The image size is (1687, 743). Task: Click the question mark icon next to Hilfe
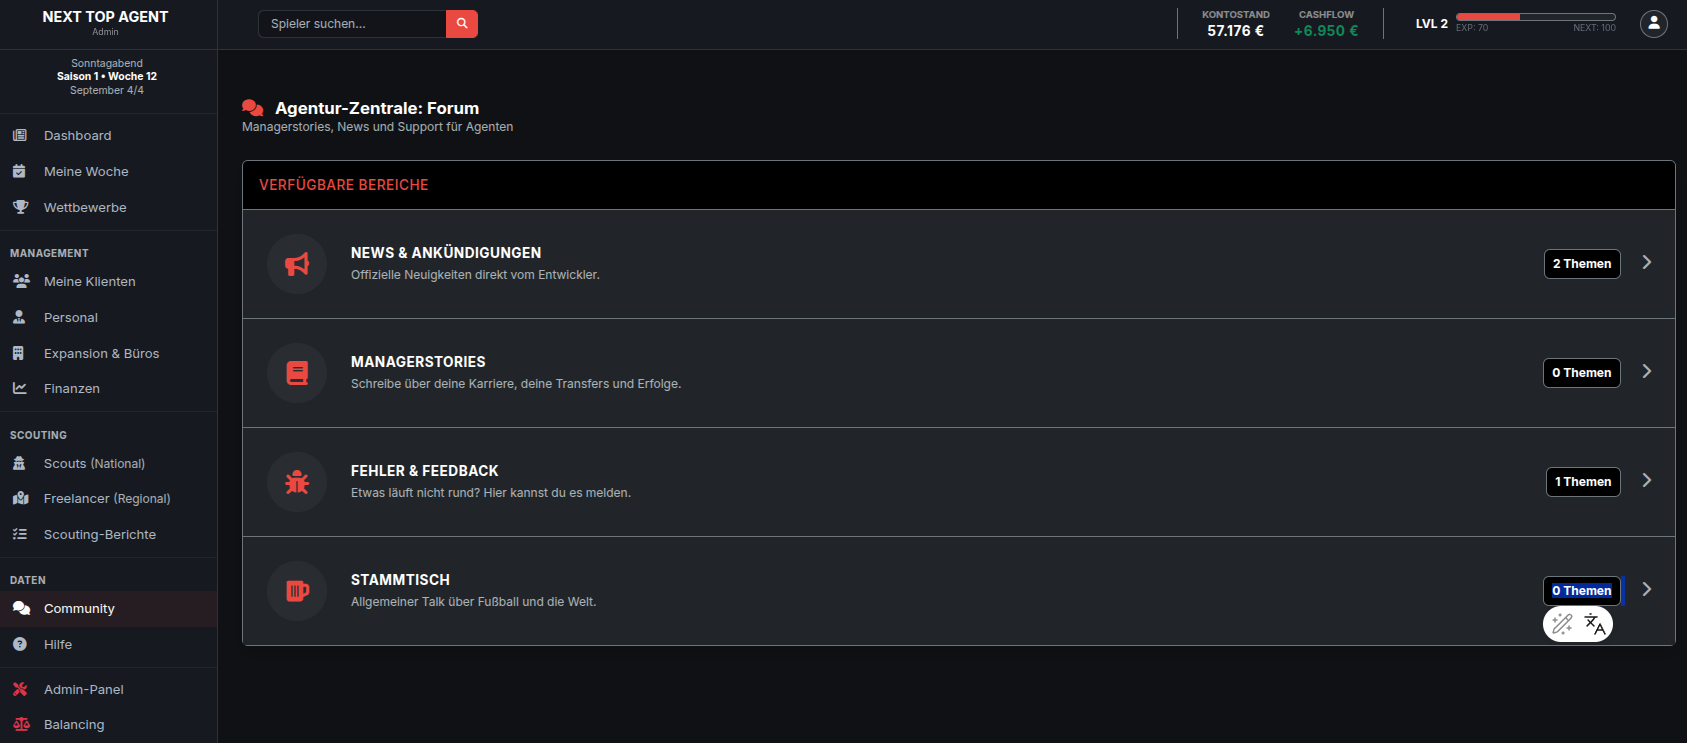20,644
